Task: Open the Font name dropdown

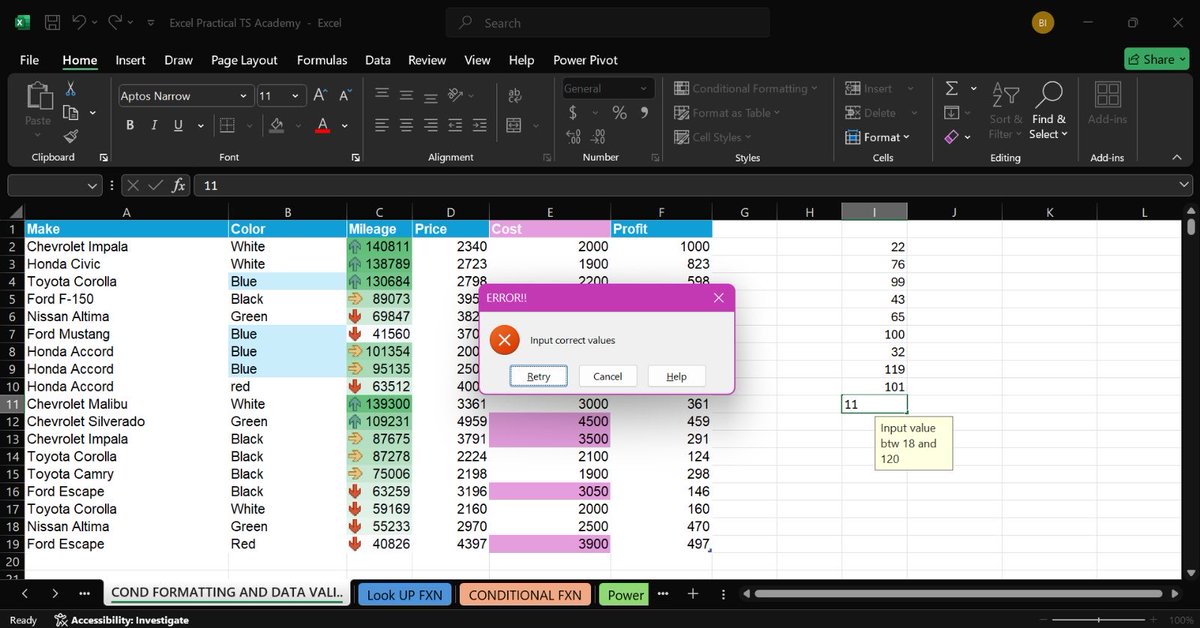Action: pos(243,96)
